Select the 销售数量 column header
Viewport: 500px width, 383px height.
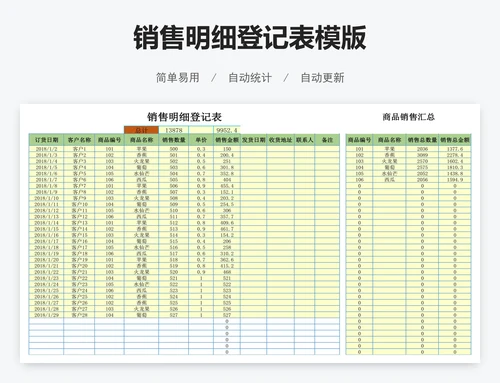click(x=174, y=140)
